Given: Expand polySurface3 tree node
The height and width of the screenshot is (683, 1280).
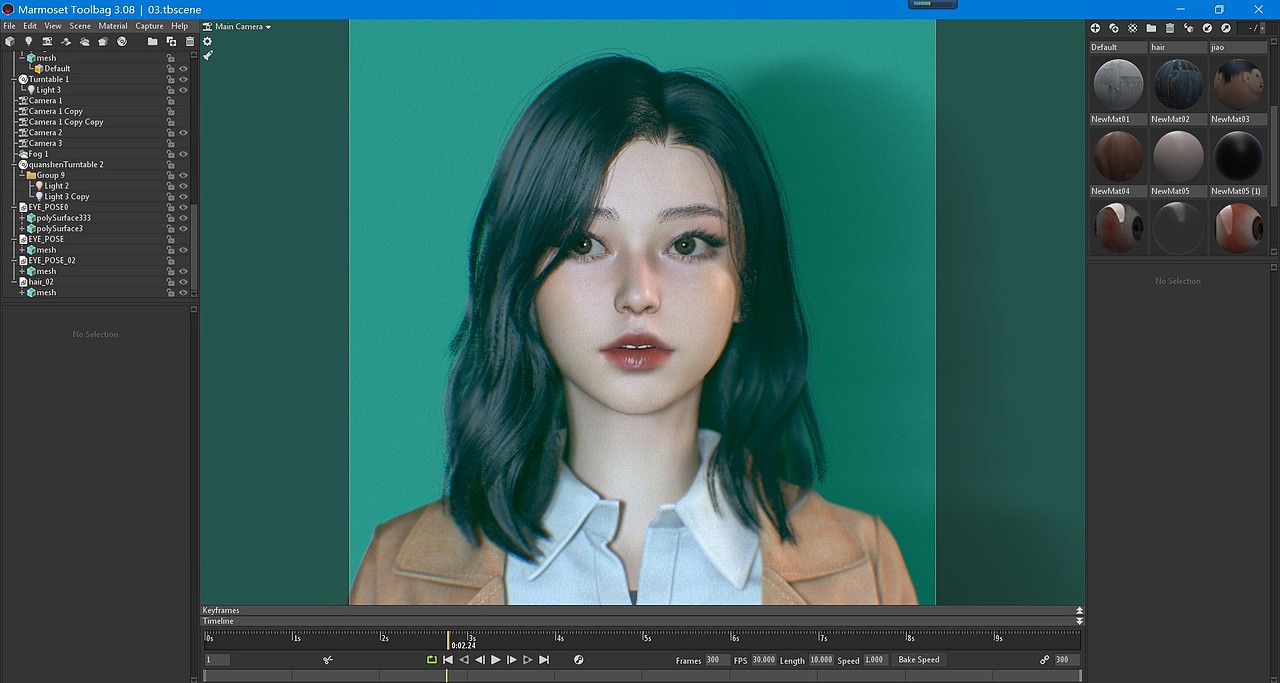Looking at the screenshot, I should [21, 229].
